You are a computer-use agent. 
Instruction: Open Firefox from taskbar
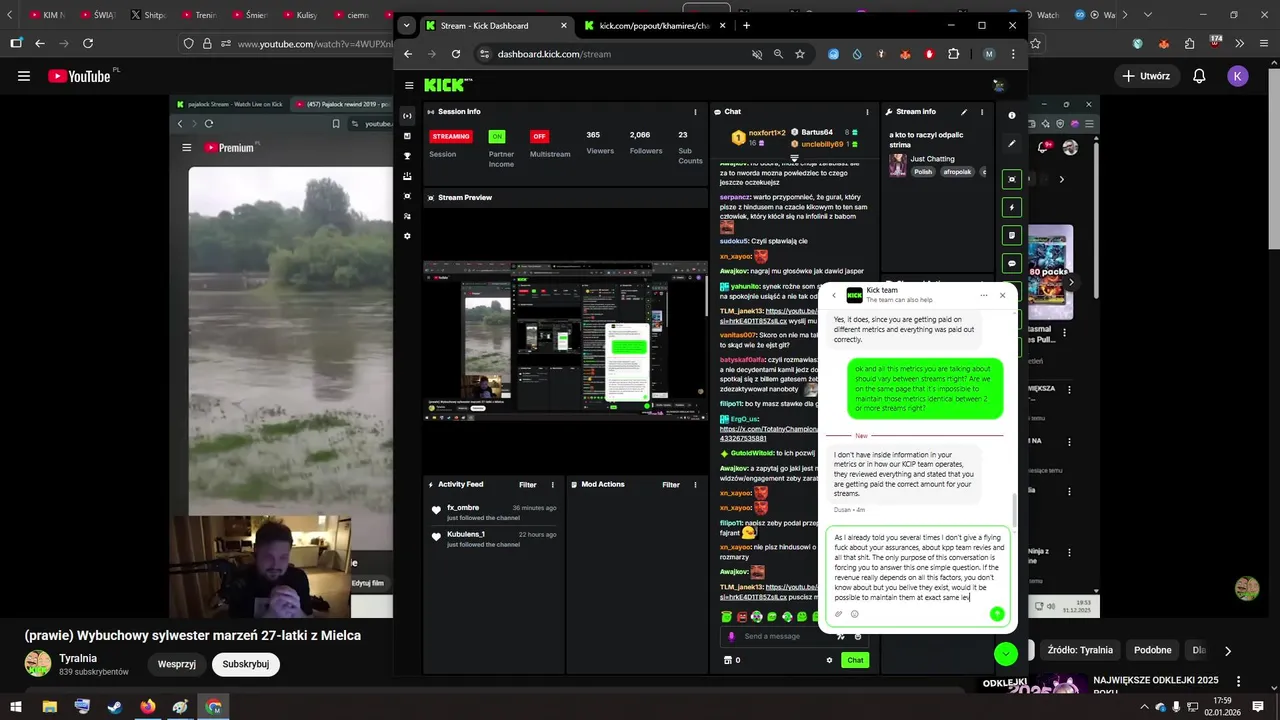148,707
